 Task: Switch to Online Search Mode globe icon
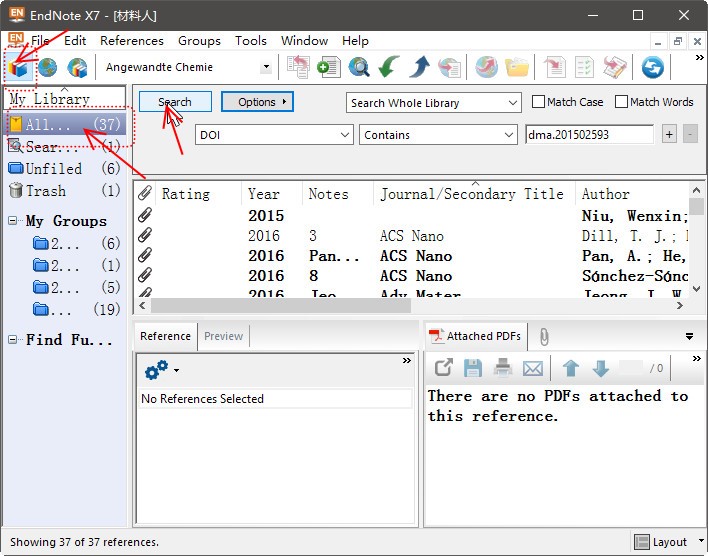[47, 68]
